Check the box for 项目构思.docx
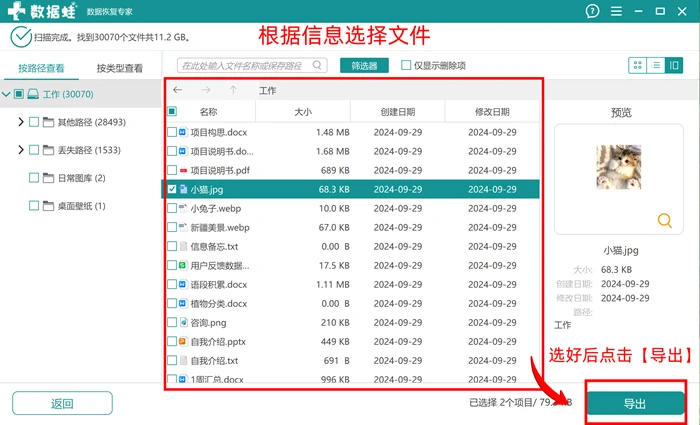 [172, 132]
